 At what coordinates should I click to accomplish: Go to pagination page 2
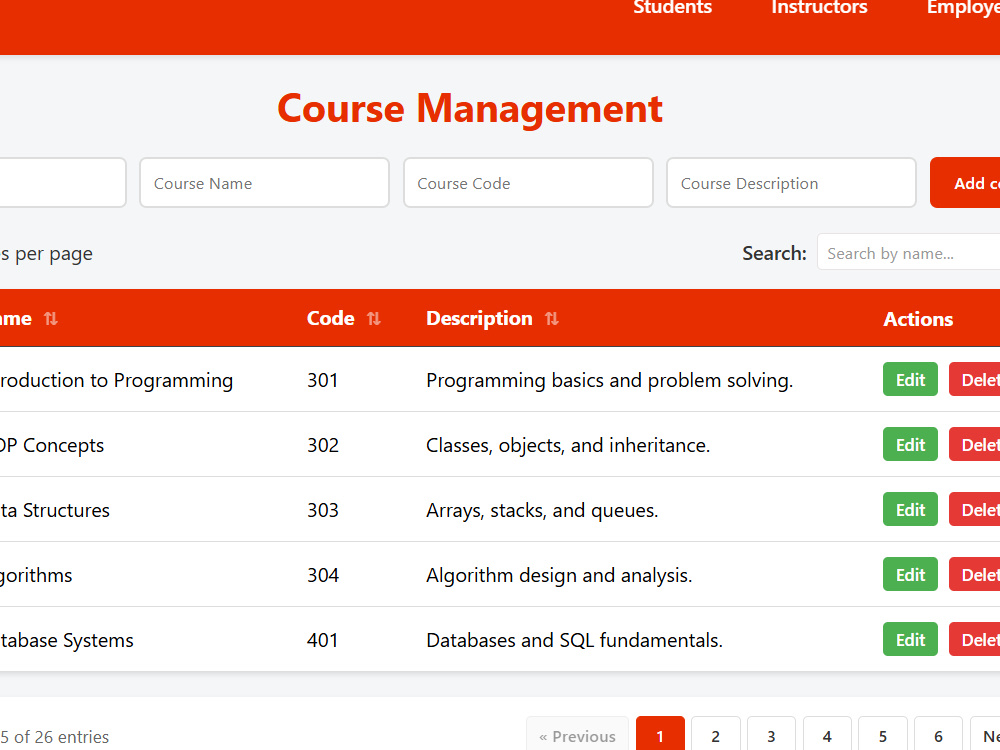point(716,735)
